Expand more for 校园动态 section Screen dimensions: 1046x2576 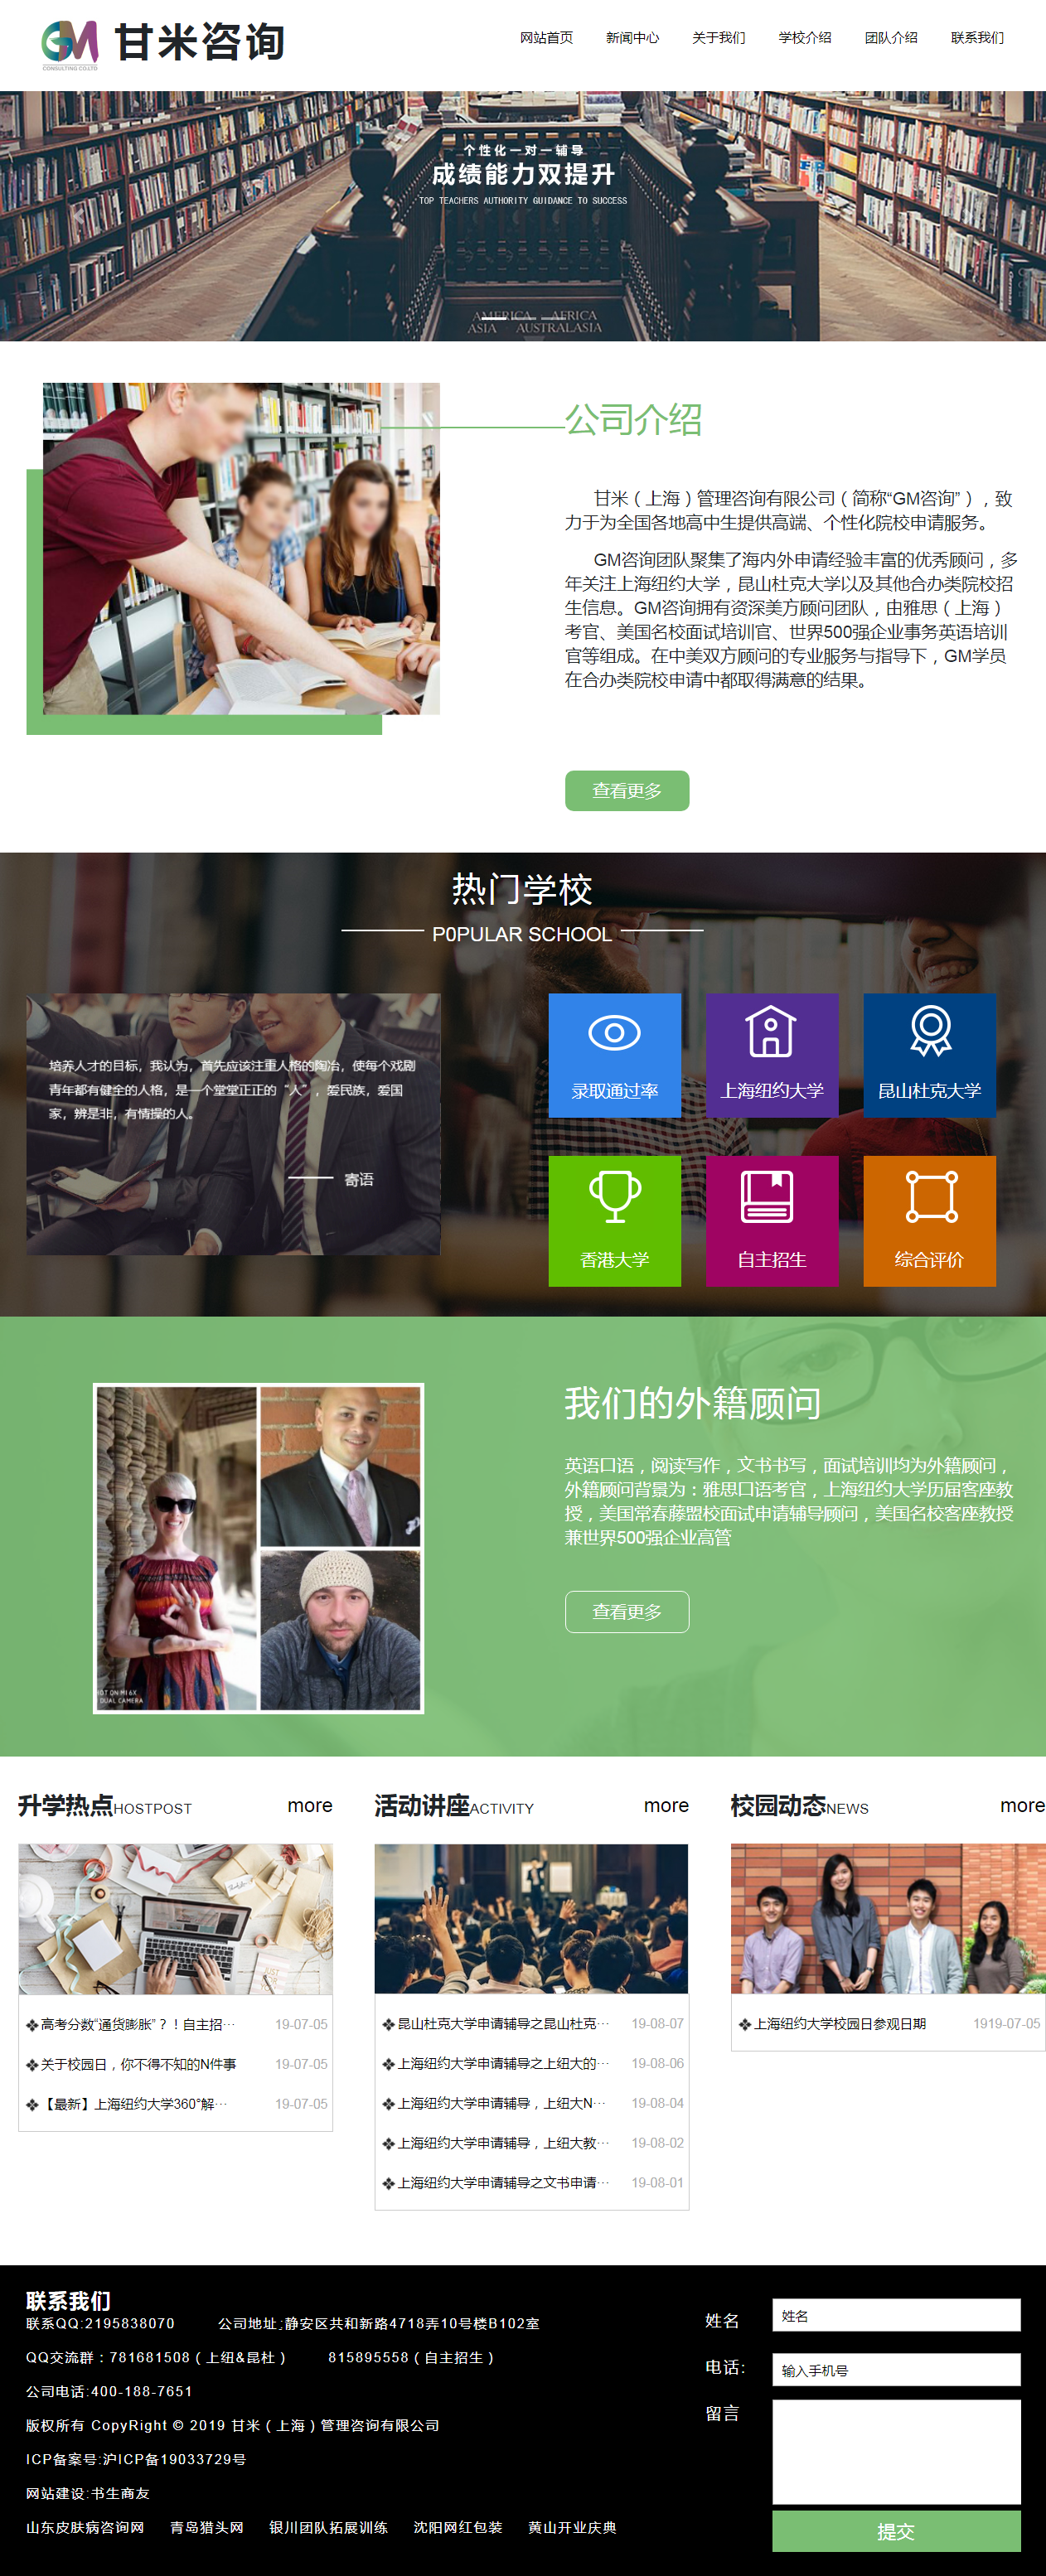1021,1806
